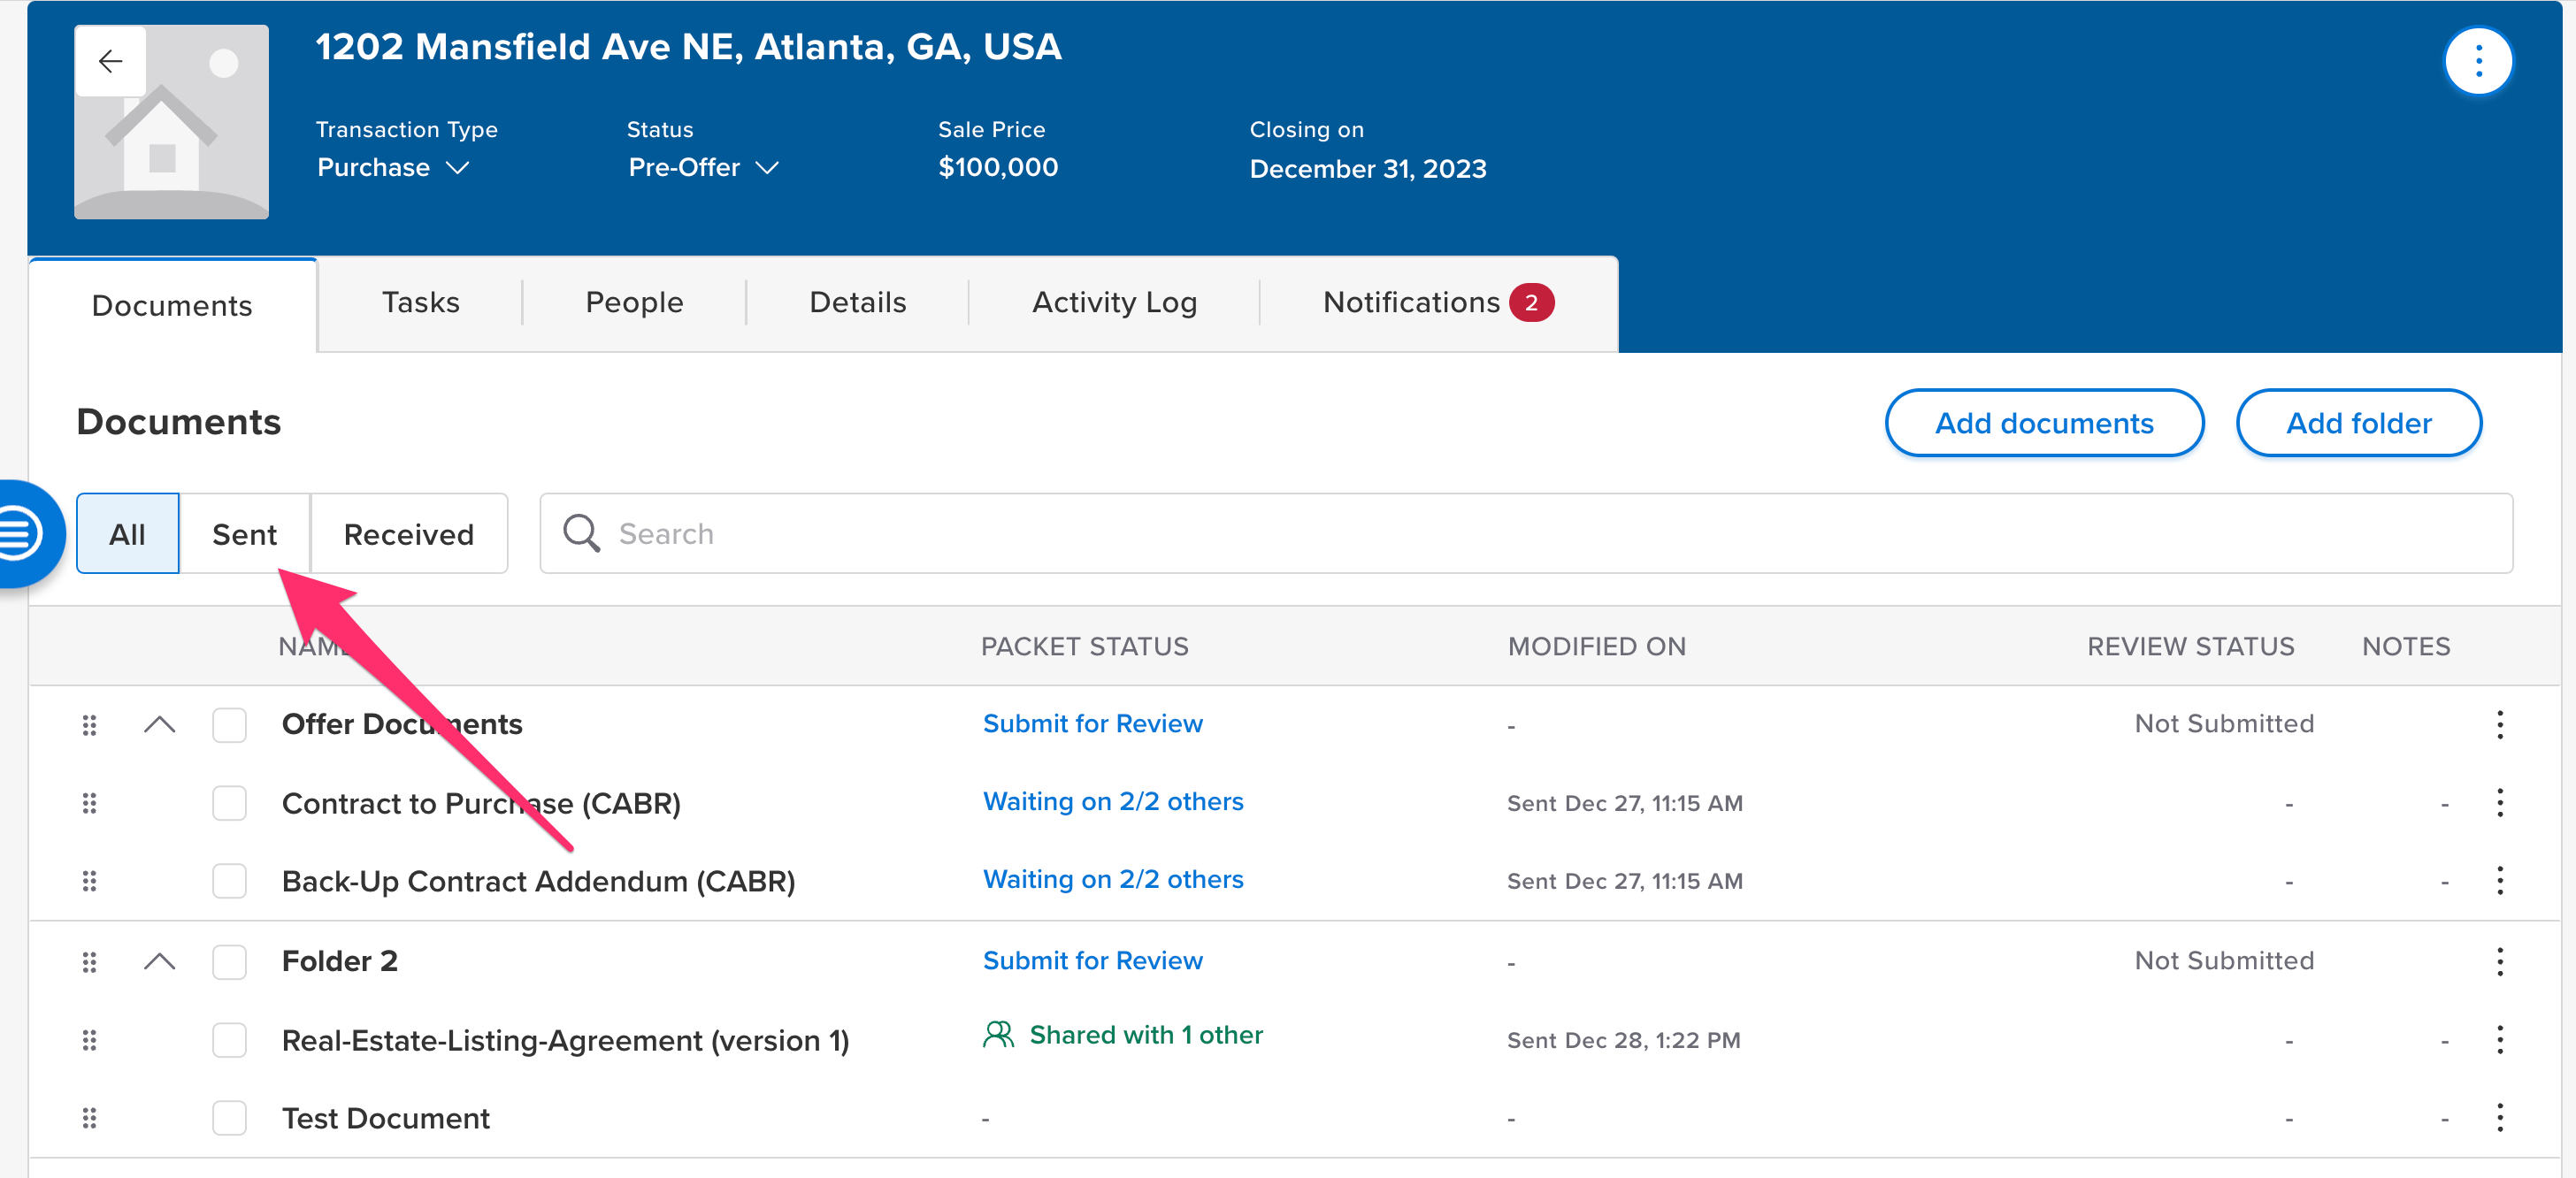The width and height of the screenshot is (2576, 1178).
Task: Open the Transaction Type Purchase dropdown
Action: point(392,168)
